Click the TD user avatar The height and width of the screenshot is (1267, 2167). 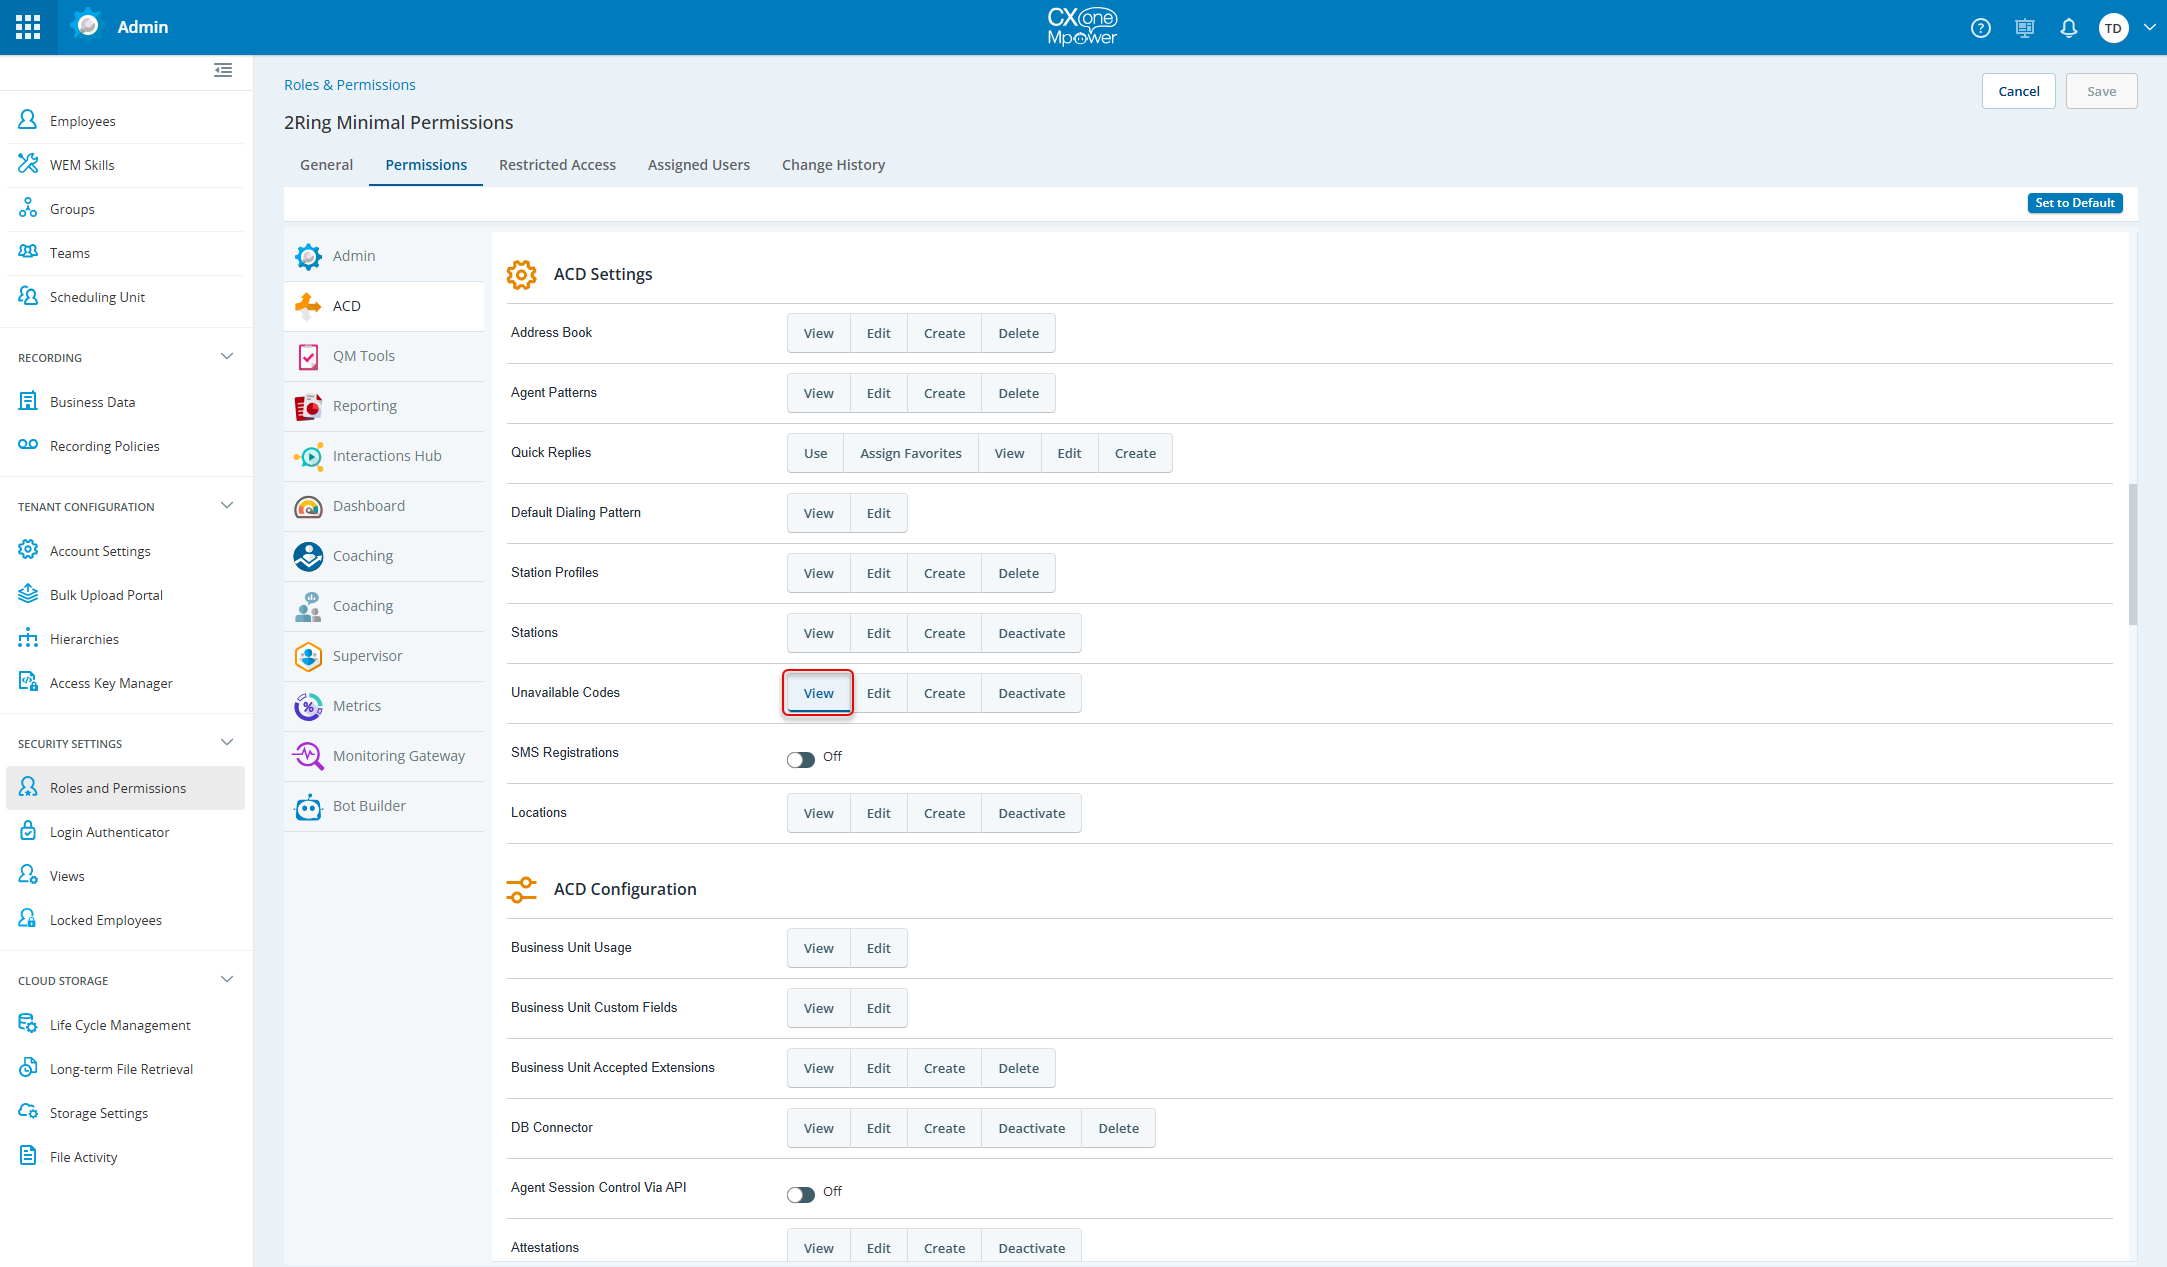(2113, 28)
